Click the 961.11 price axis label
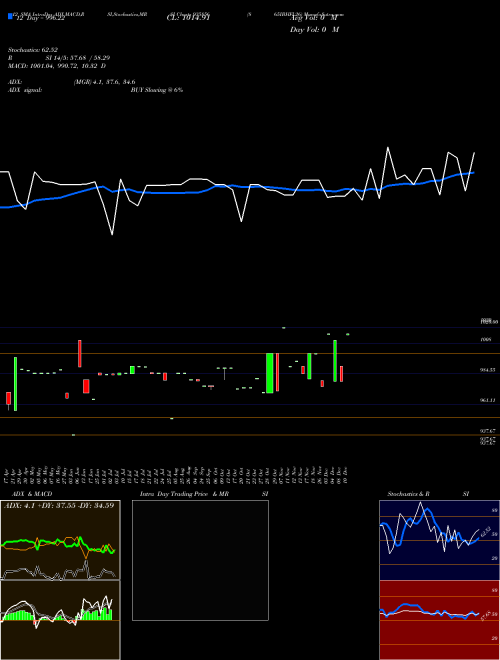This screenshot has width=500, height=660. [488, 400]
